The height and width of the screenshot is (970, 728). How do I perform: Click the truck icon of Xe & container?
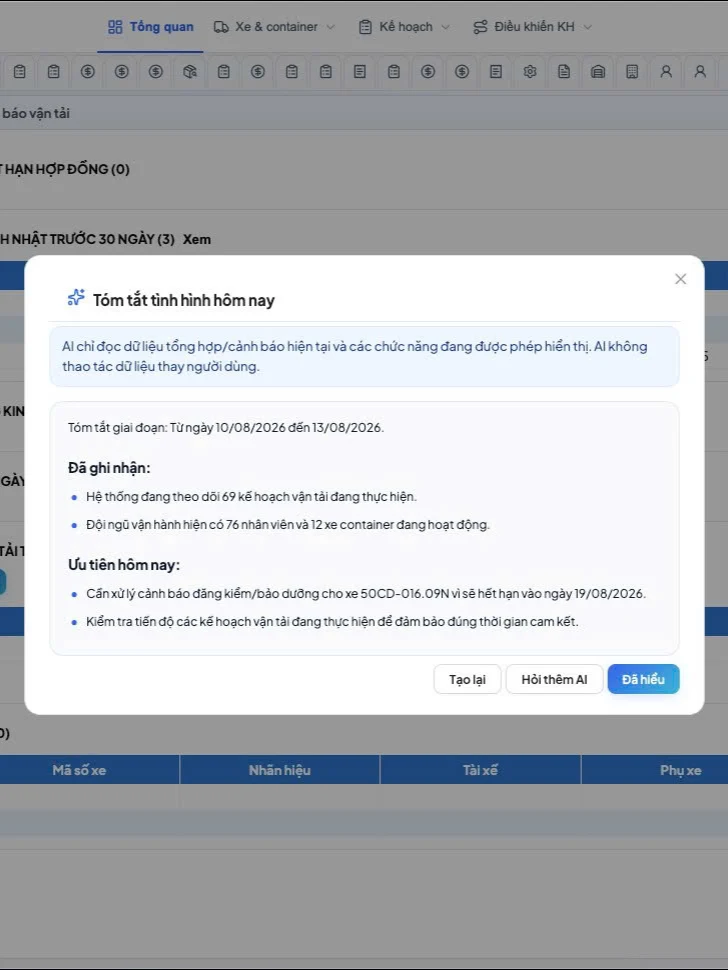[x=221, y=27]
